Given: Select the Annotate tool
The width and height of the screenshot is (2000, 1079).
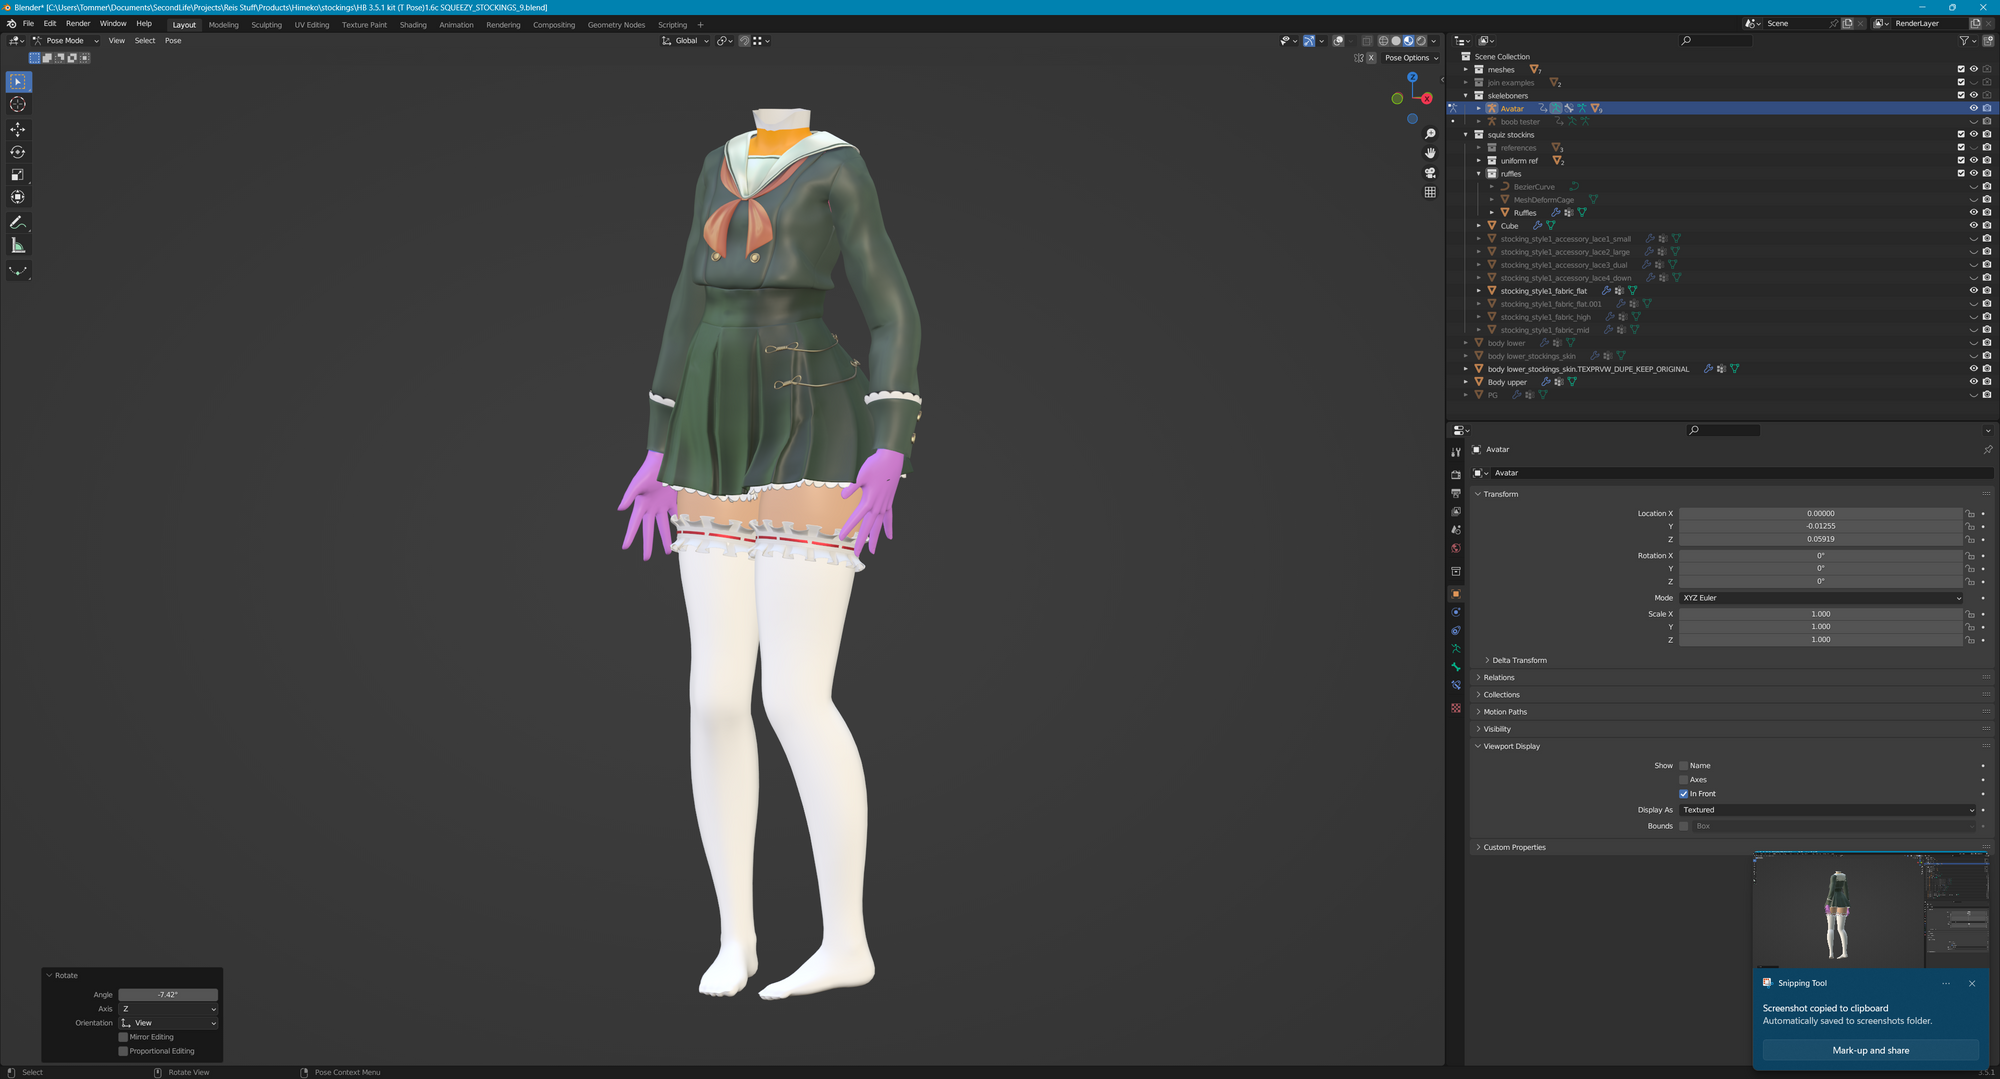Looking at the screenshot, I should [18, 222].
